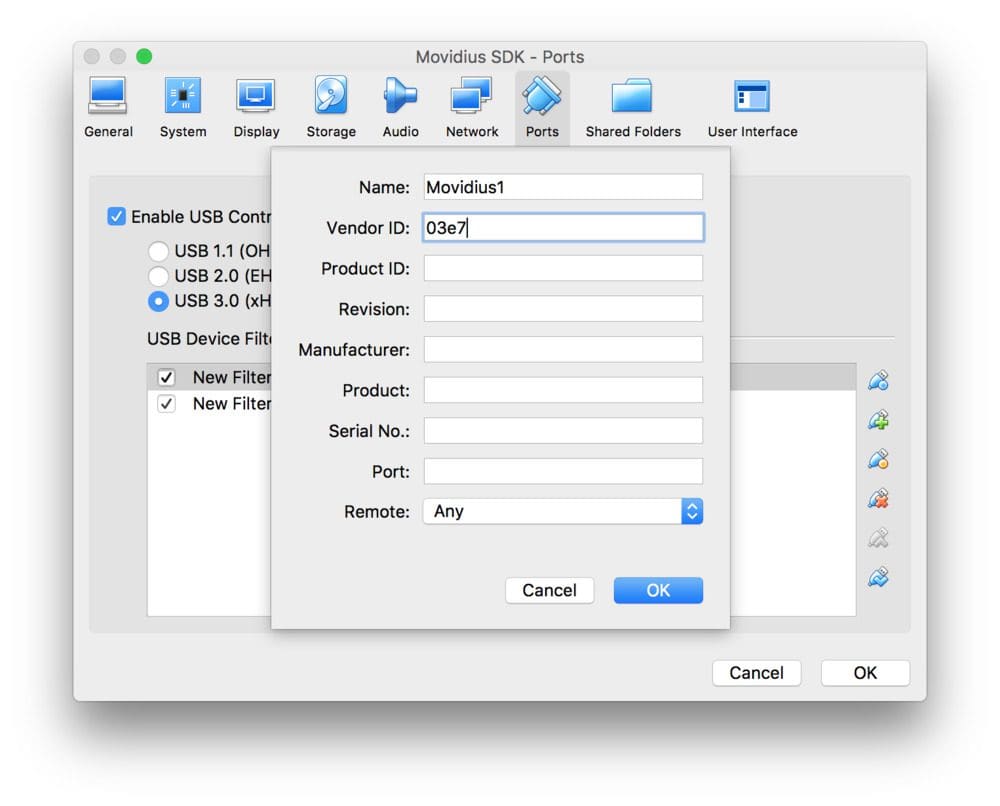
Task: Expand the Remote dropdown showing Any
Action: pos(563,511)
